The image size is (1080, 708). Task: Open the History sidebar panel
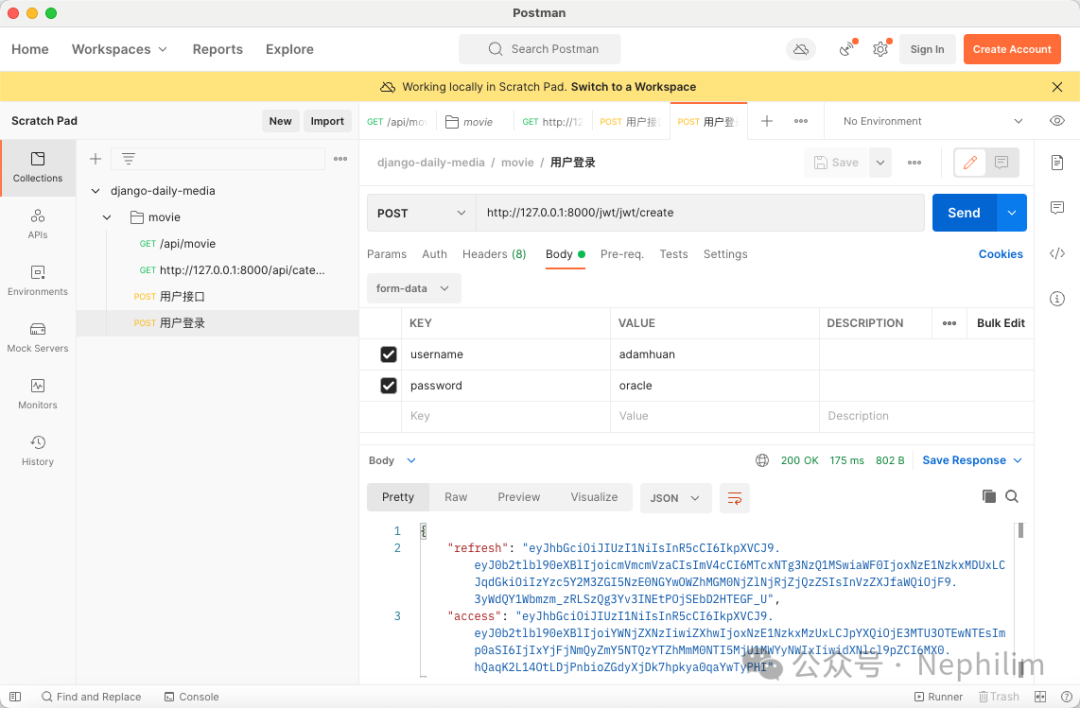37,451
